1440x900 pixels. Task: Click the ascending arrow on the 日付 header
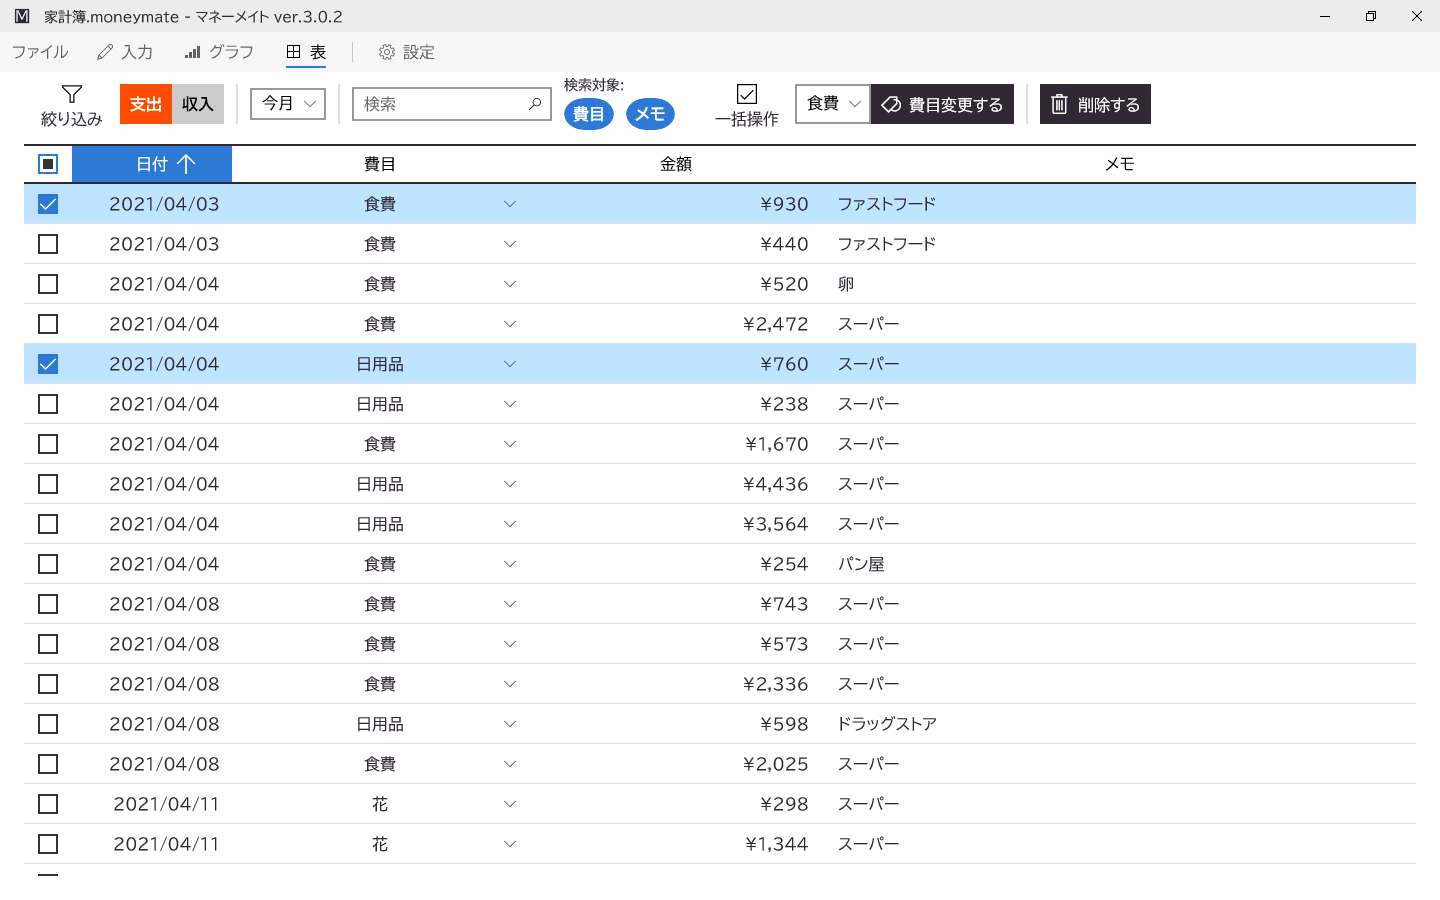pos(186,164)
